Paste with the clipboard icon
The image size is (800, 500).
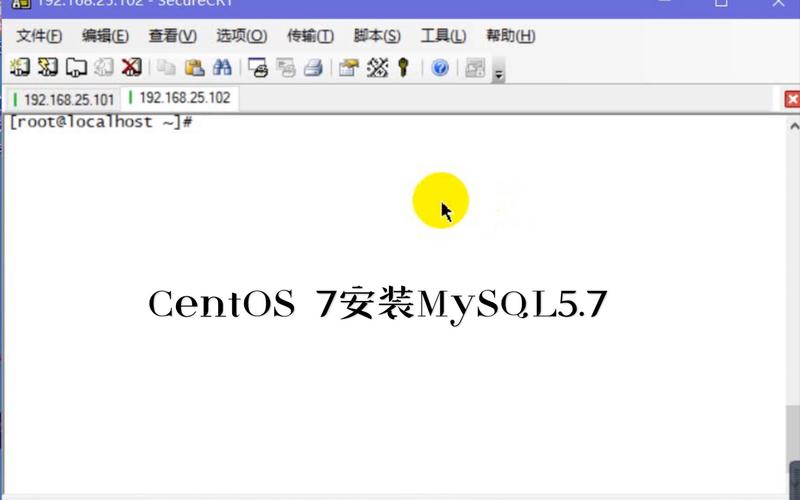coord(194,67)
